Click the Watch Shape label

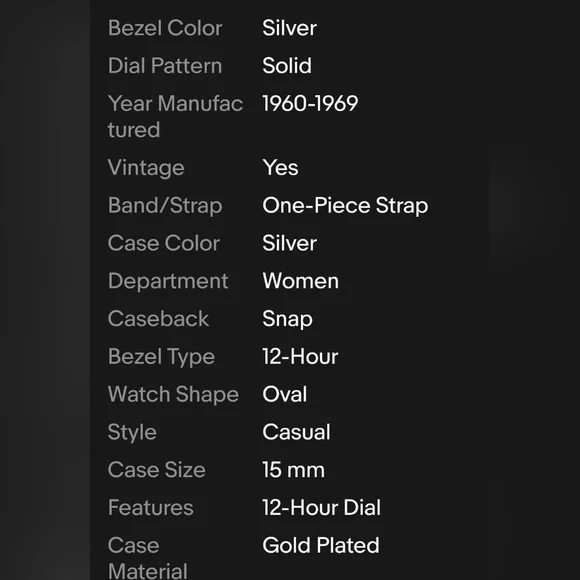pyautogui.click(x=173, y=394)
